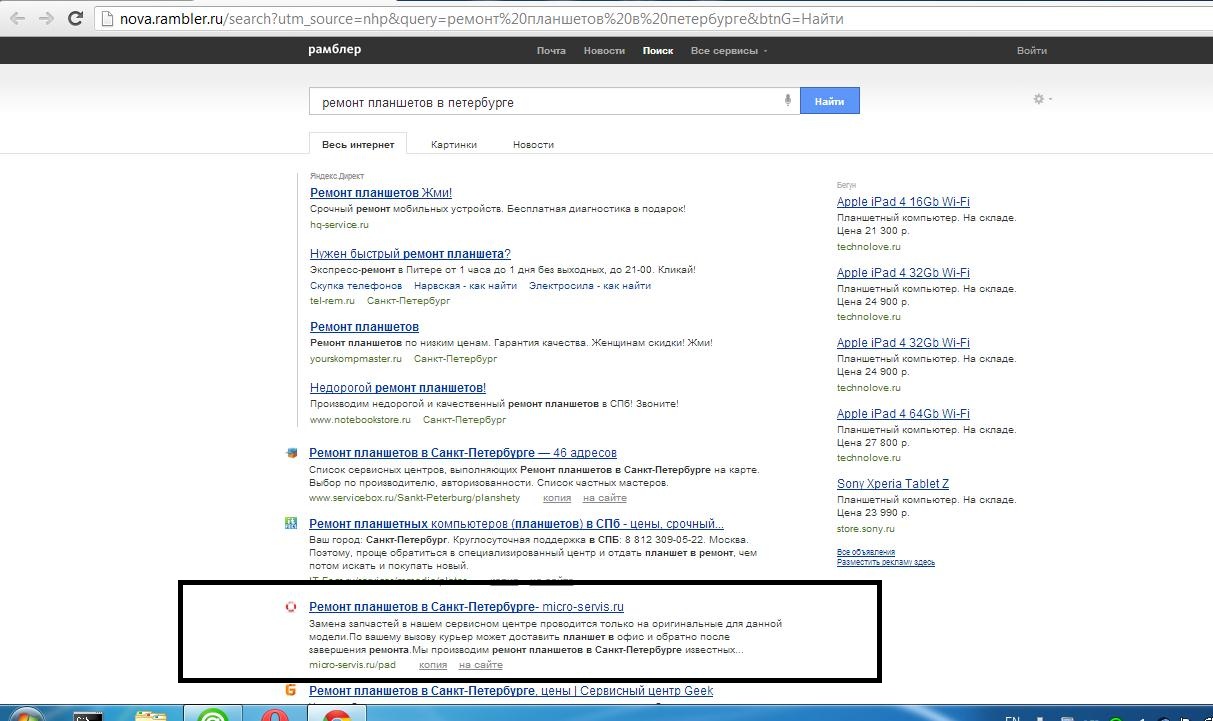The height and width of the screenshot is (721, 1213).
Task: Click Разместить рекламу здесь link
Action: [886, 562]
